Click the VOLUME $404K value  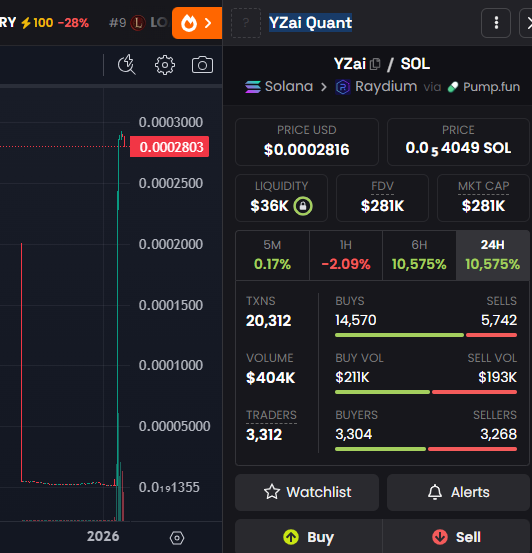[270, 378]
